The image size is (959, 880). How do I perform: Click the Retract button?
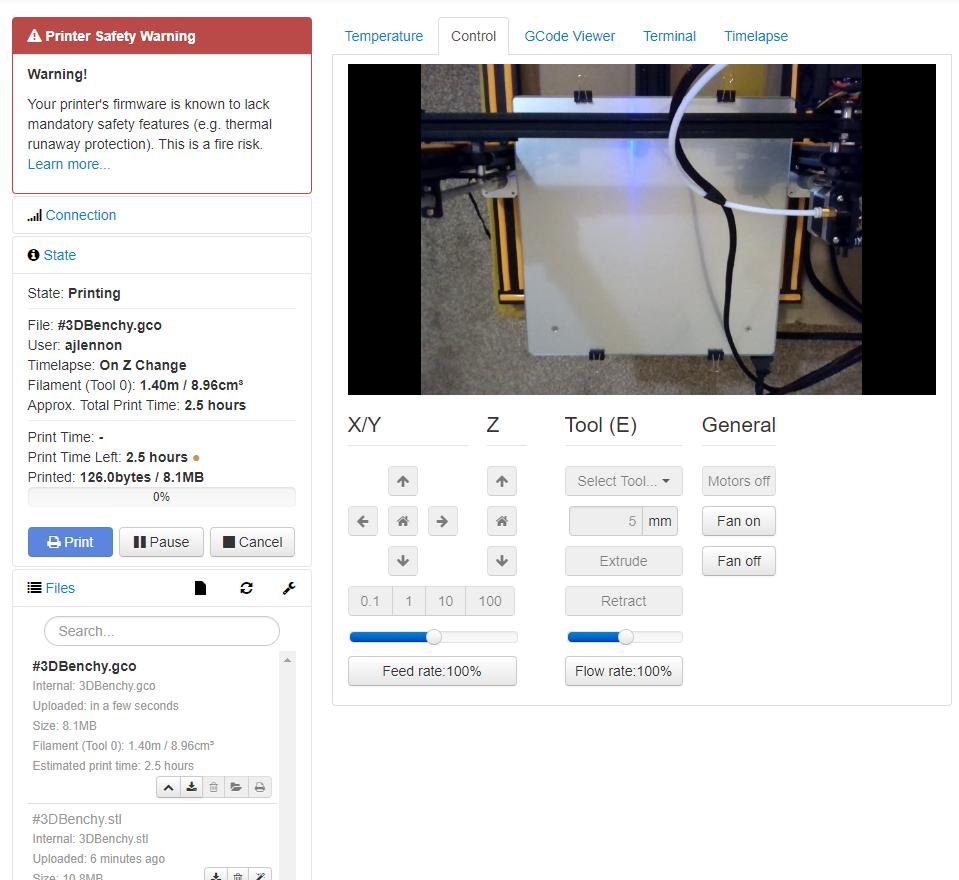click(x=623, y=601)
